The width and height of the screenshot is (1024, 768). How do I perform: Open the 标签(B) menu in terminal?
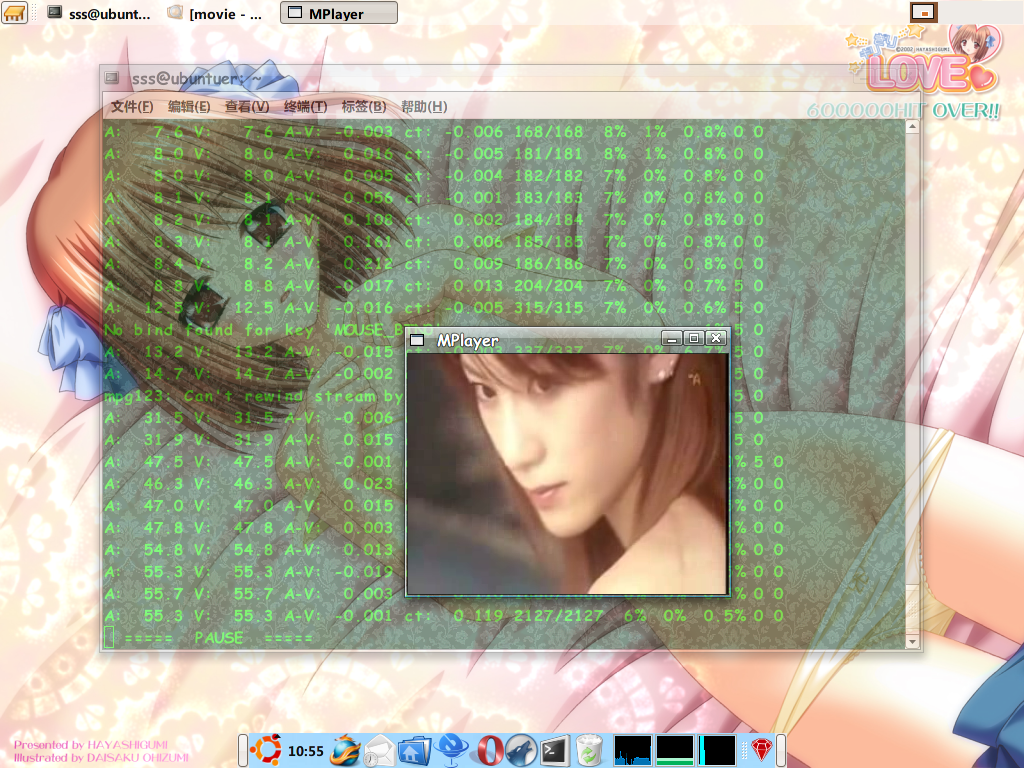[364, 106]
